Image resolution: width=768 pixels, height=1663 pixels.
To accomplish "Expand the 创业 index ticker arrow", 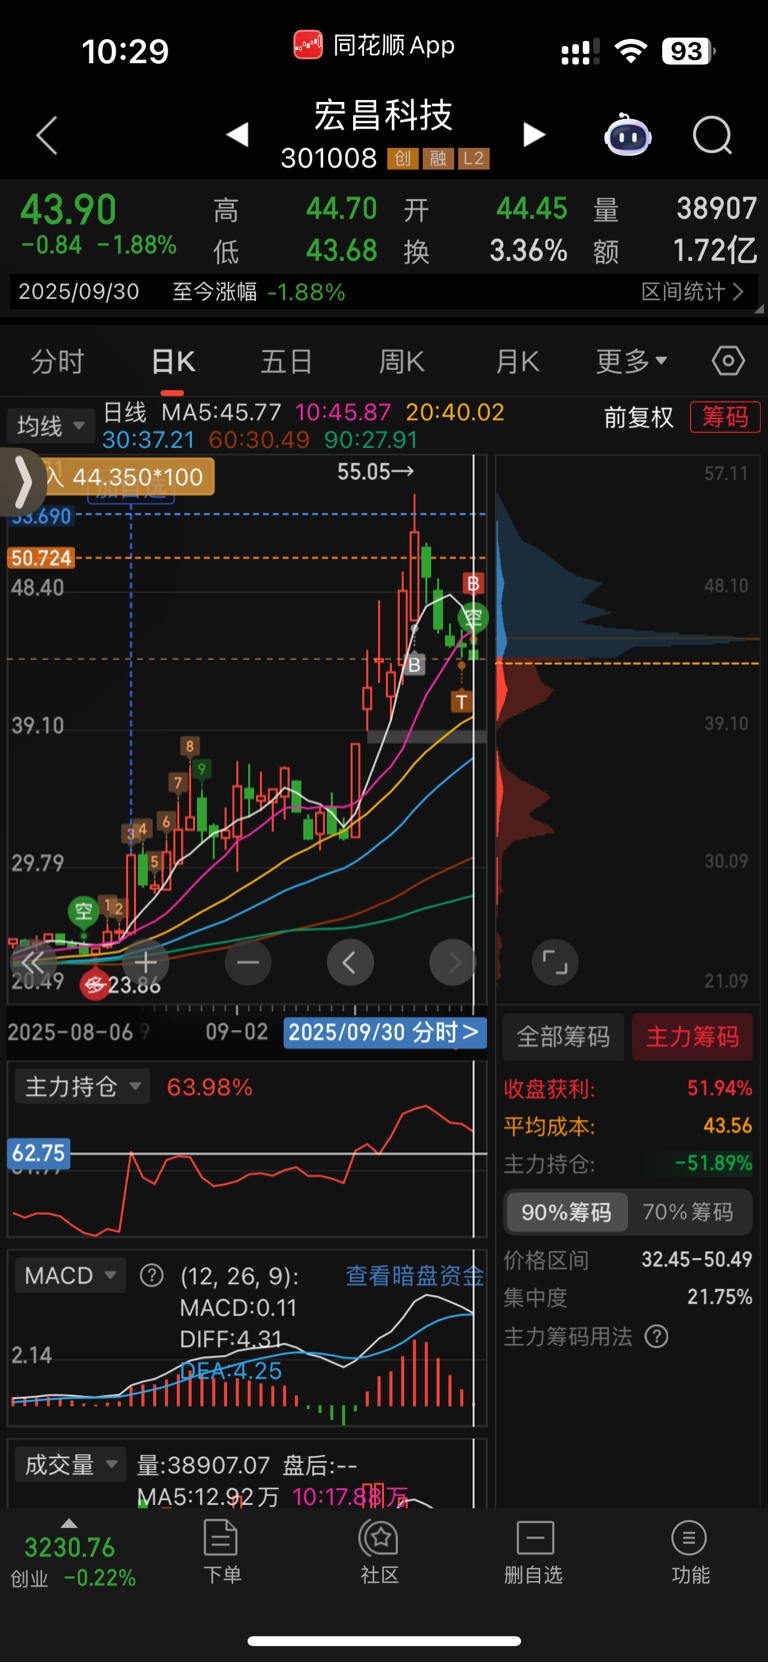I will [x=68, y=1523].
